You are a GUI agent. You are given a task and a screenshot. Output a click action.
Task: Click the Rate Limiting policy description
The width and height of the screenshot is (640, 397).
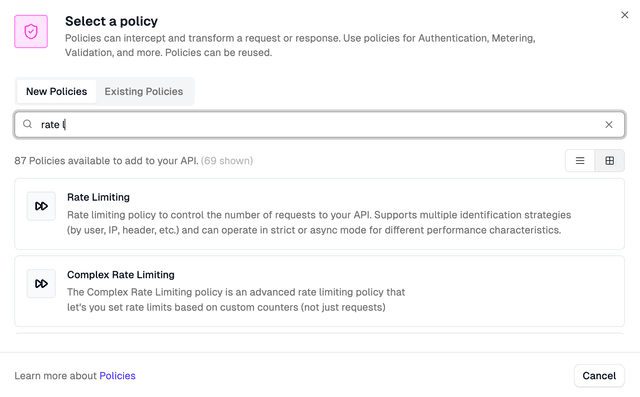pos(319,222)
